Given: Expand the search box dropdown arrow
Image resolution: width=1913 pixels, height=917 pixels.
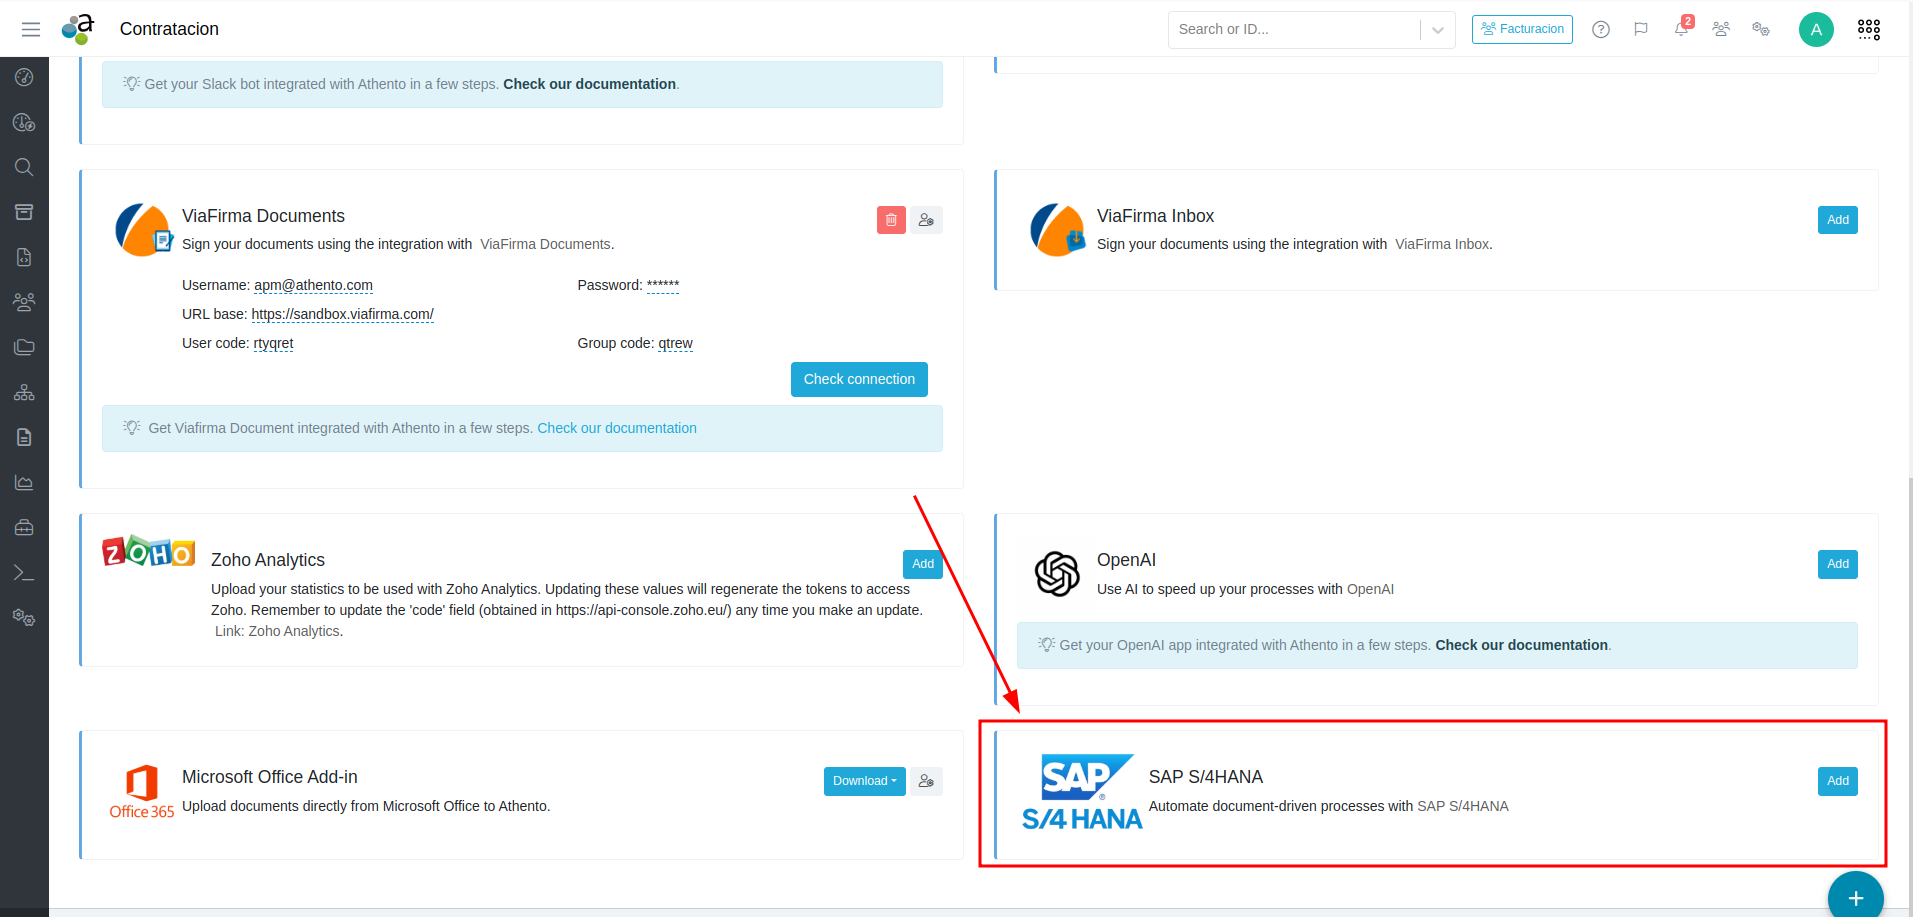Looking at the screenshot, I should pyautogui.click(x=1437, y=30).
